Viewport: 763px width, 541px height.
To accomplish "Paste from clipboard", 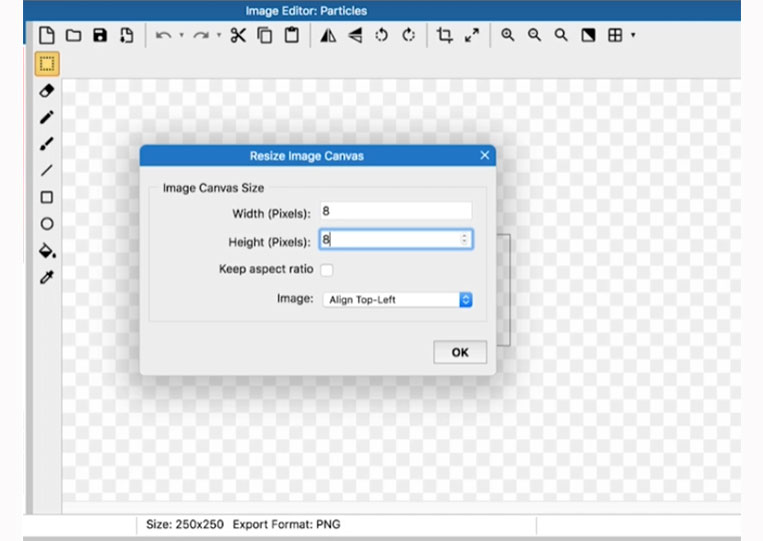I will click(291, 35).
